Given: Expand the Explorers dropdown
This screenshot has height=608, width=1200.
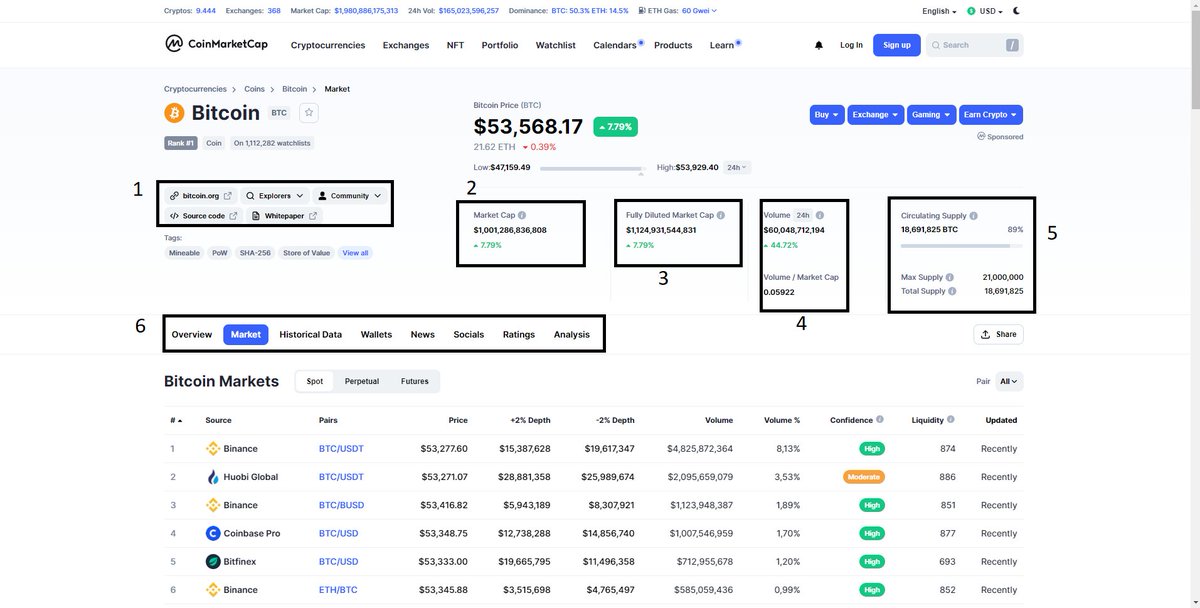Looking at the screenshot, I should [275, 196].
